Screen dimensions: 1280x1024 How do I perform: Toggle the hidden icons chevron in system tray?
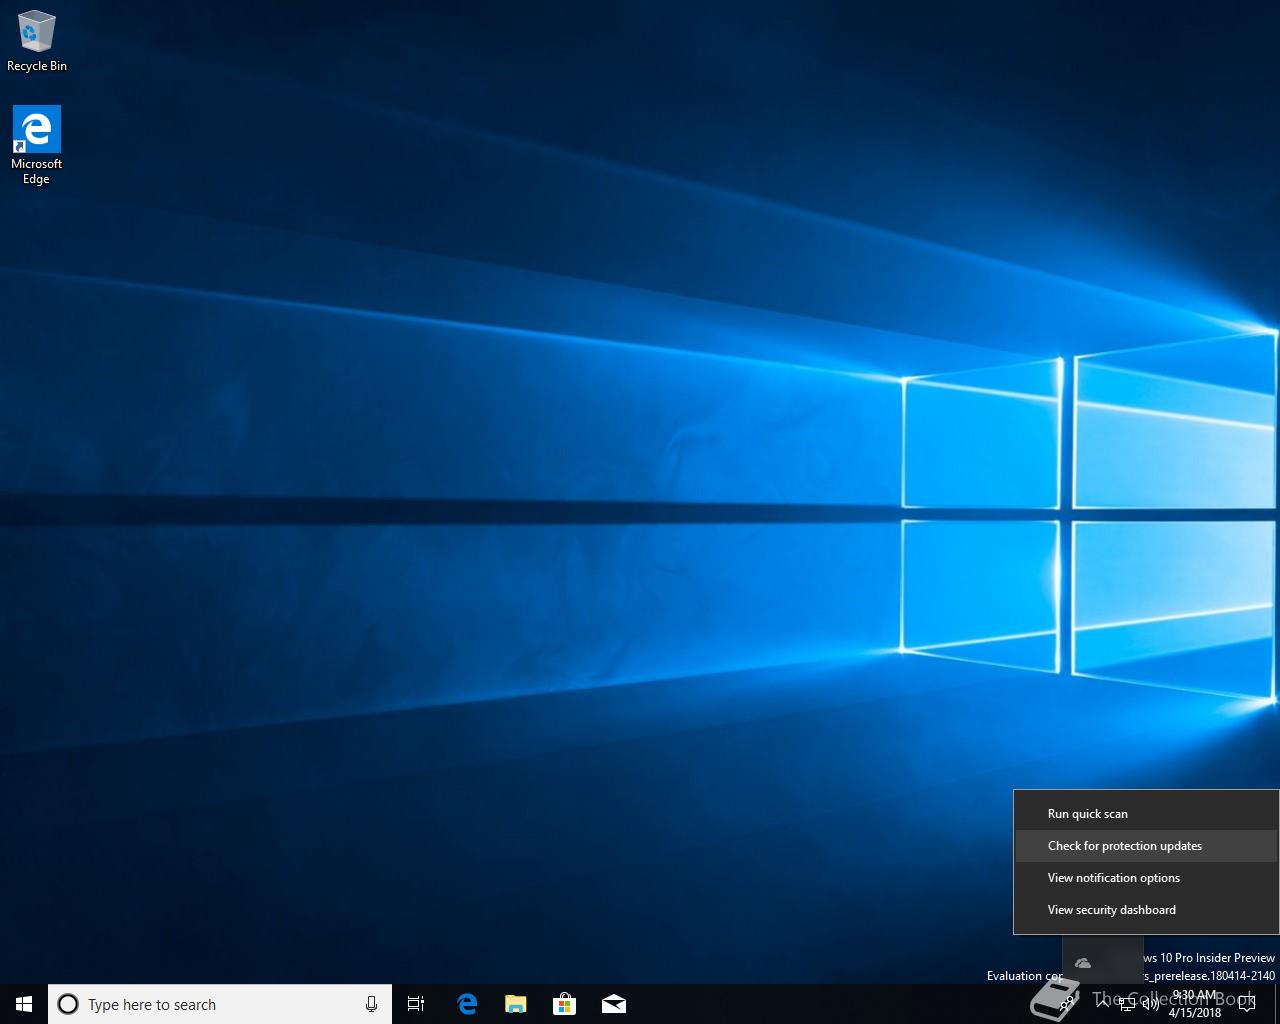tap(1103, 1004)
